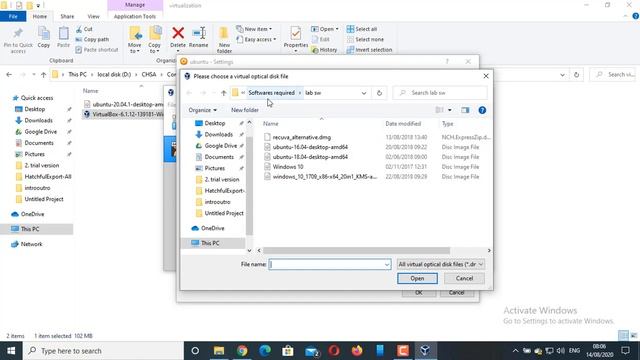Sort by the Date modified column
The image size is (640, 360).
(403, 124)
